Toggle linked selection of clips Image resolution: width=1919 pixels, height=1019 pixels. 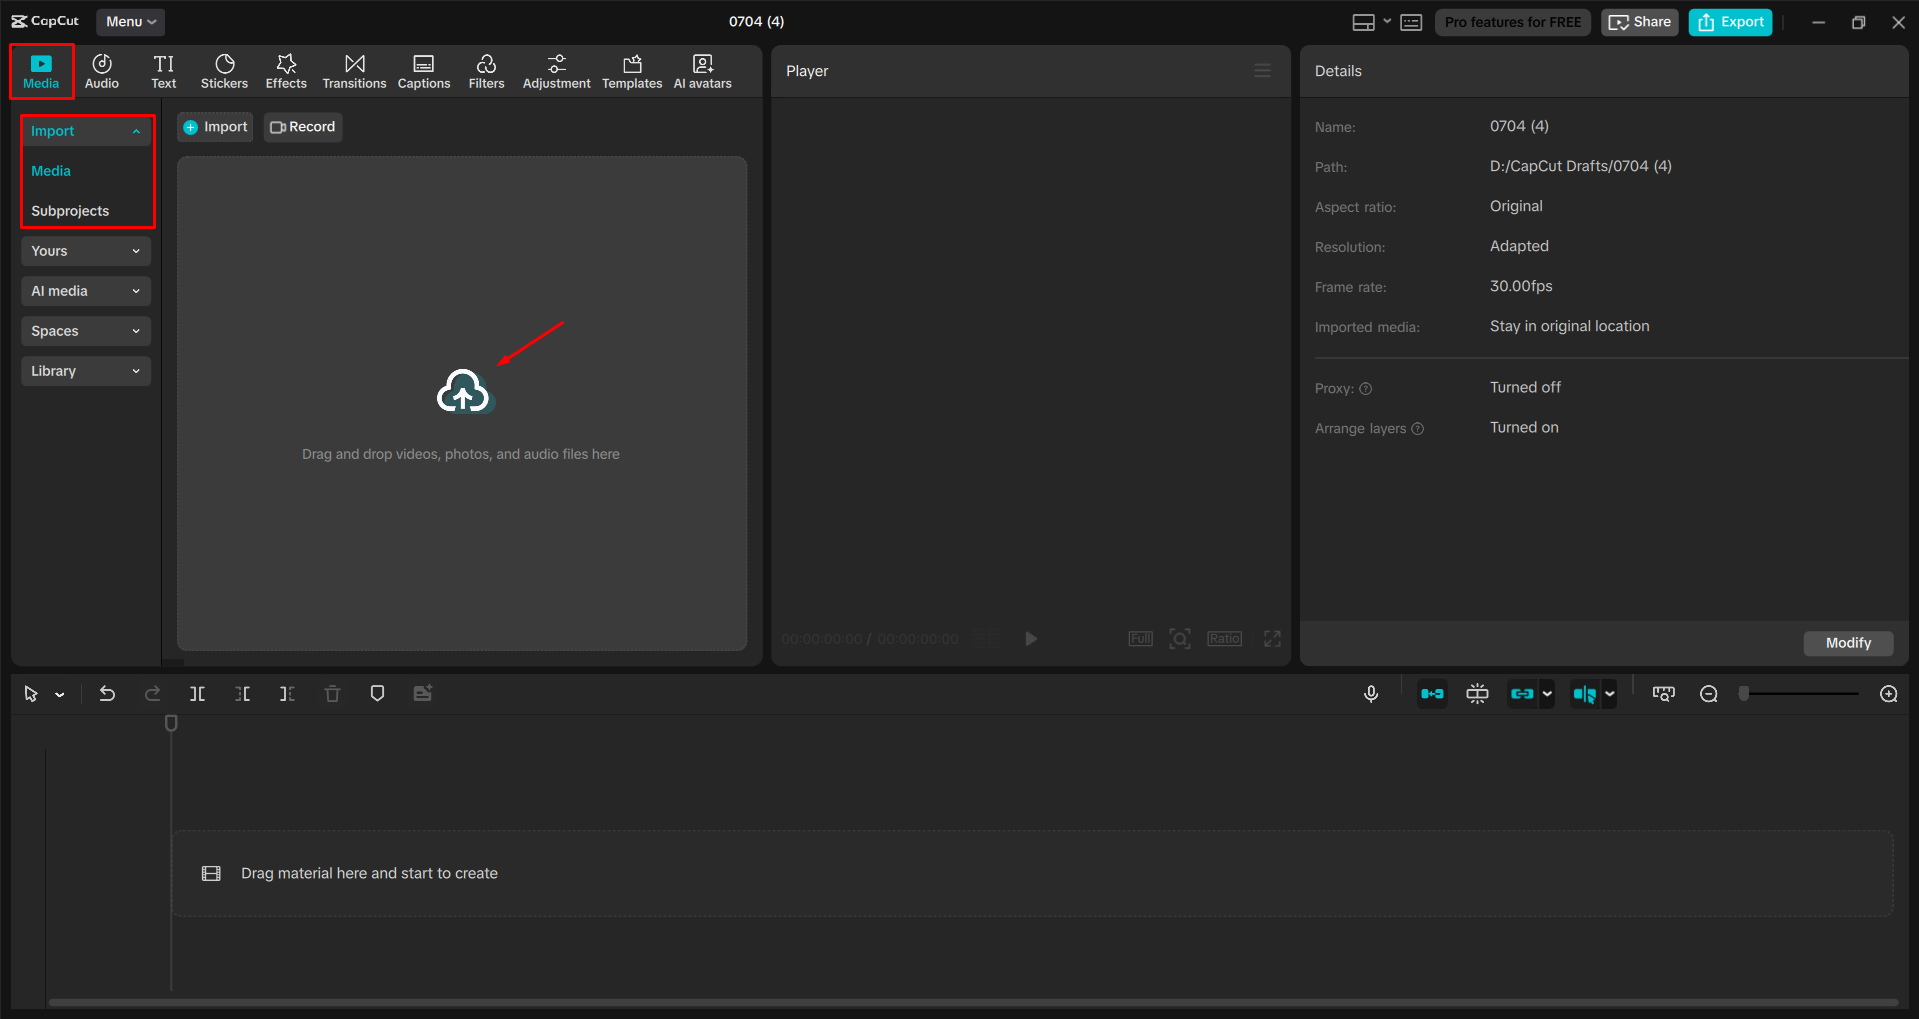(x=1524, y=693)
